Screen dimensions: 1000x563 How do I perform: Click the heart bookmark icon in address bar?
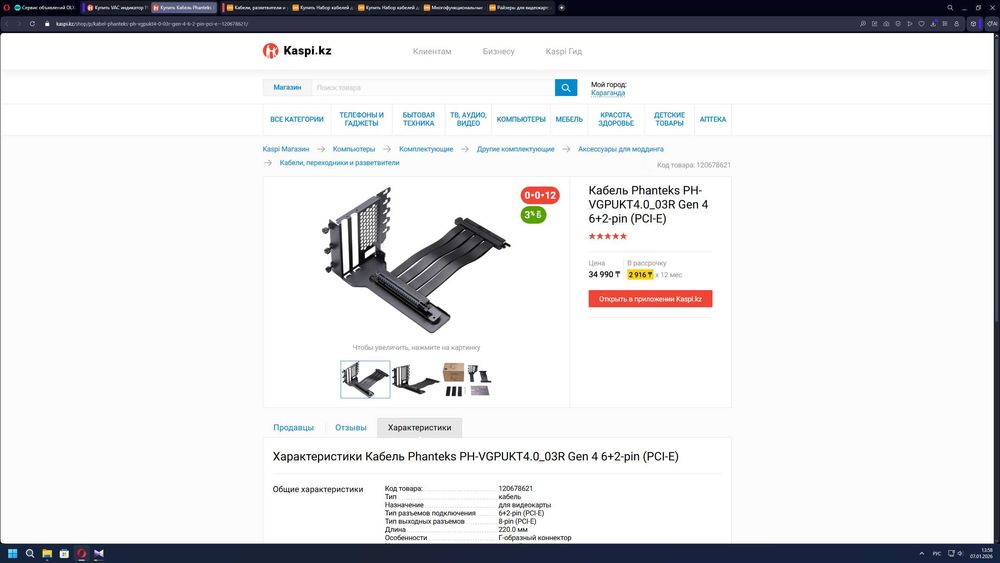pyautogui.click(x=921, y=24)
